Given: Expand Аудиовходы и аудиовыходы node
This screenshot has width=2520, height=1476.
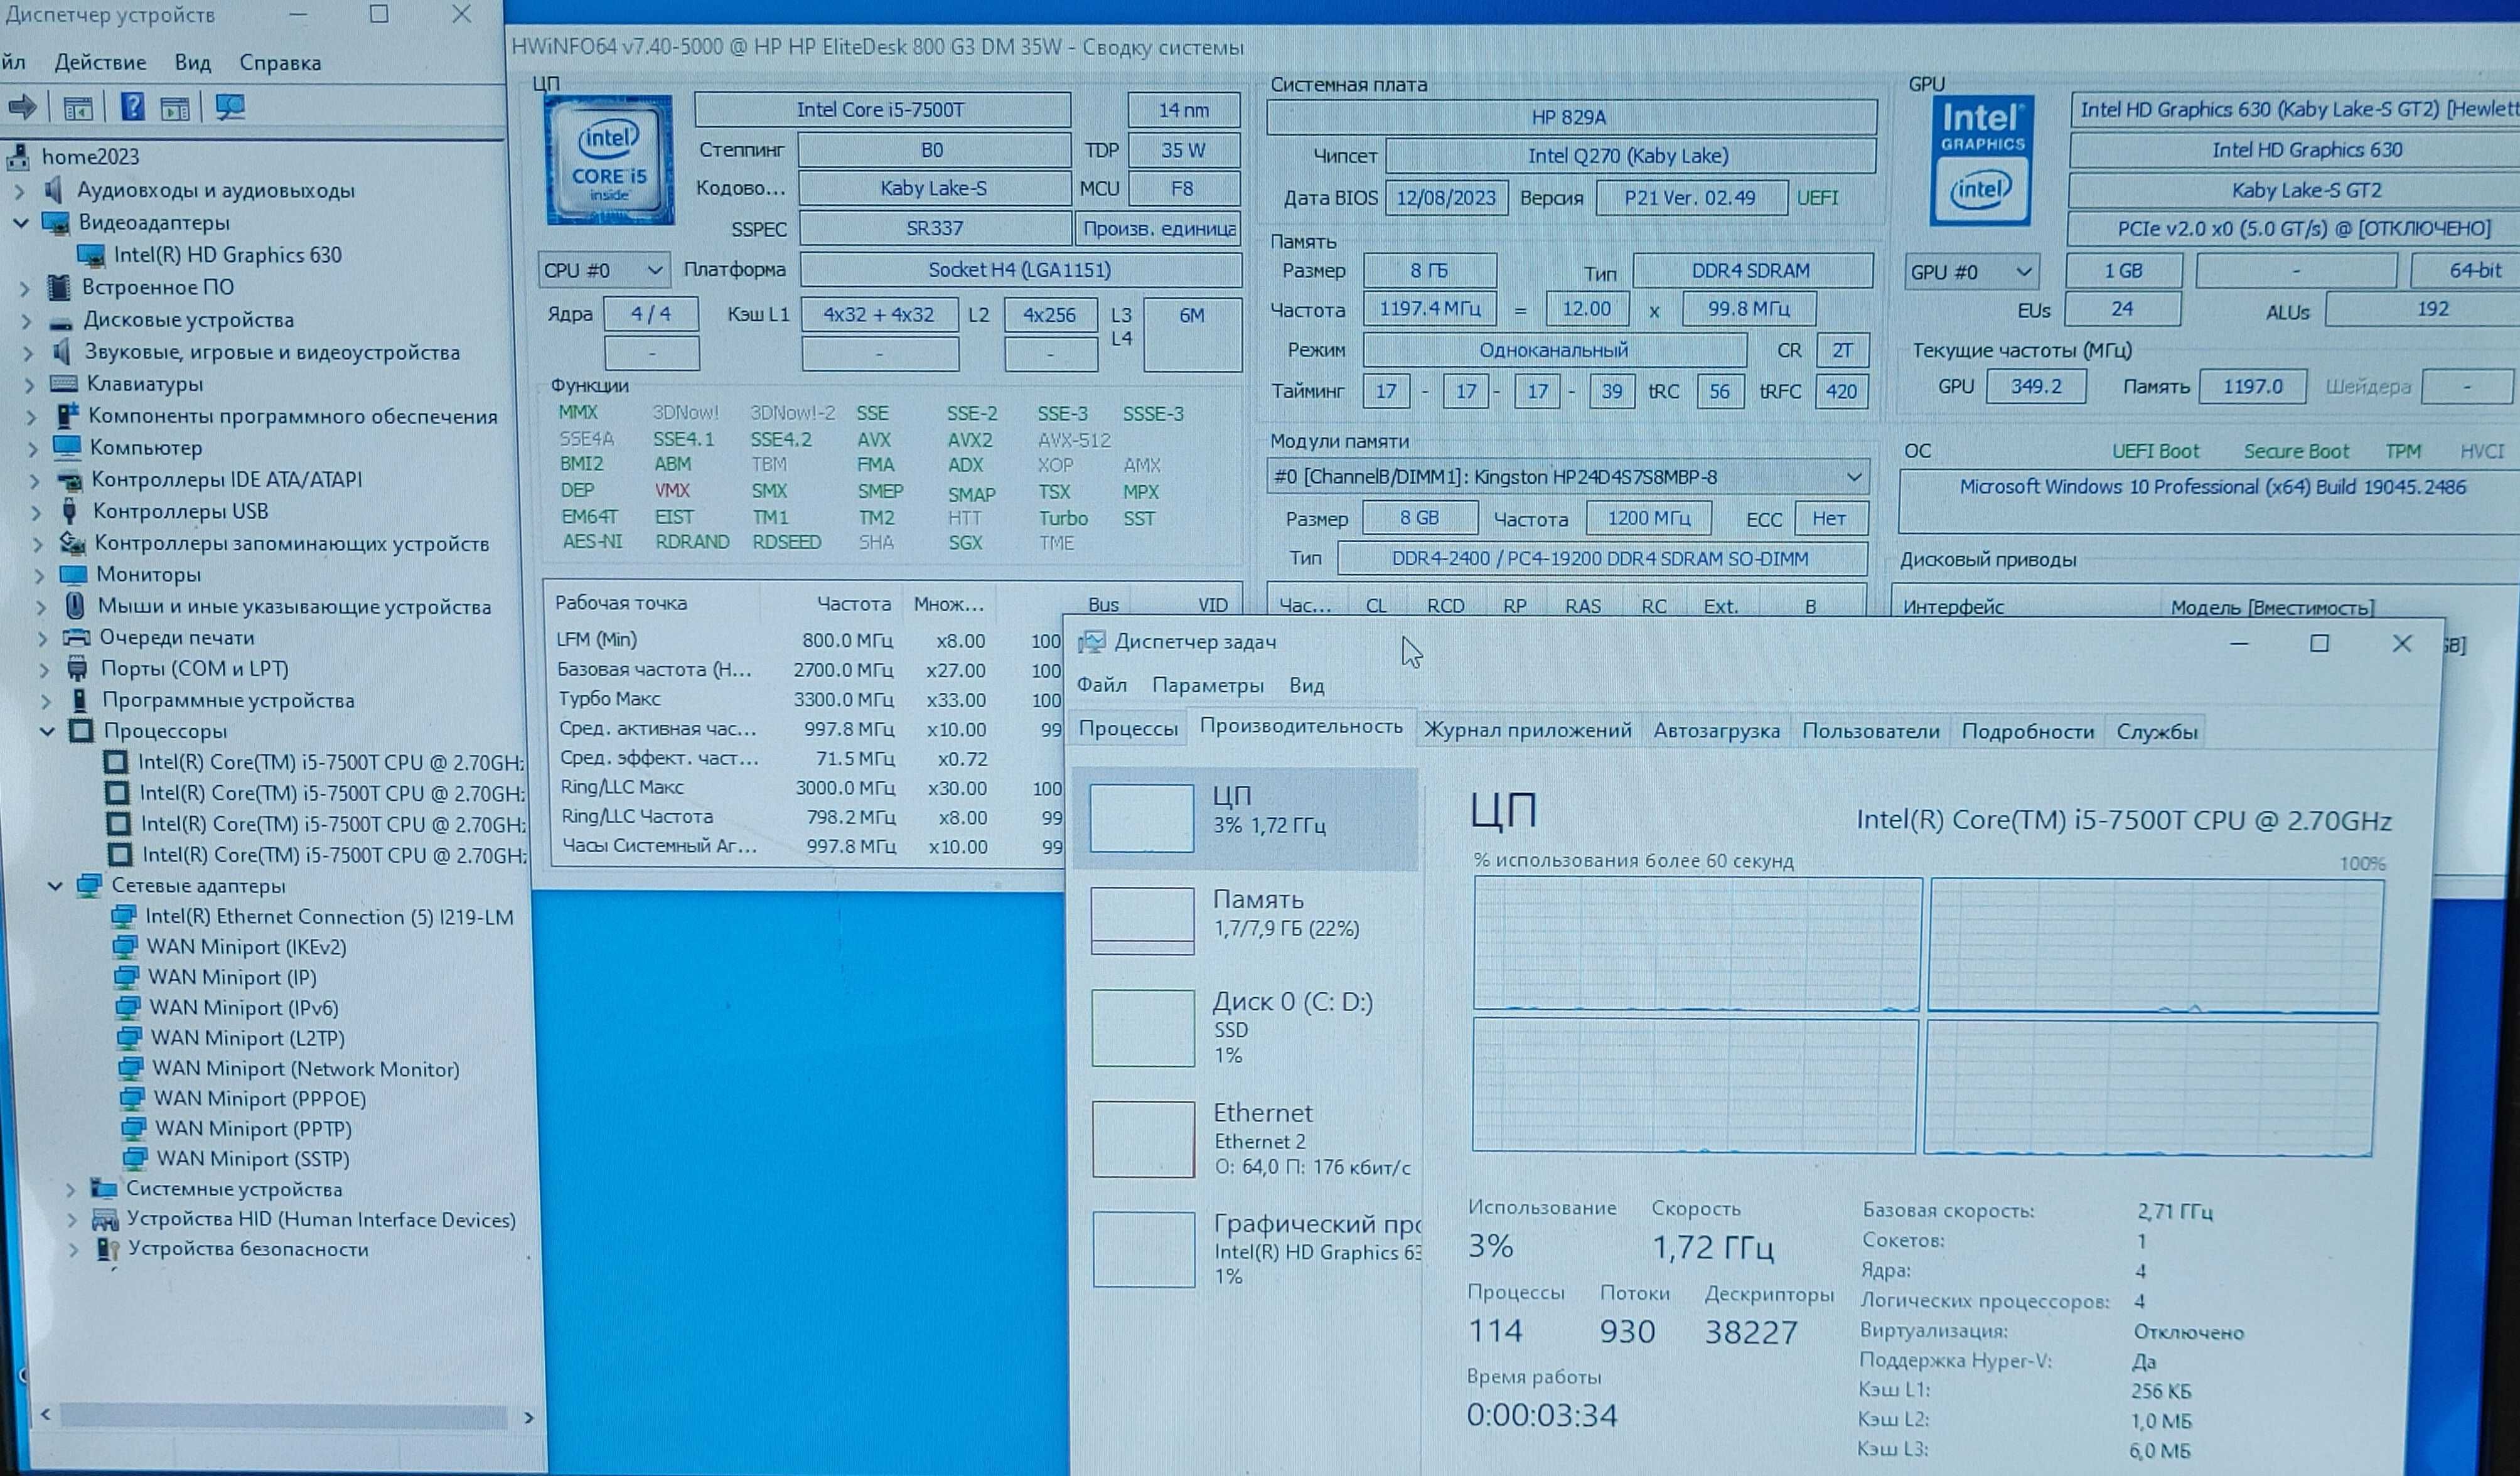Looking at the screenshot, I should coord(19,190).
